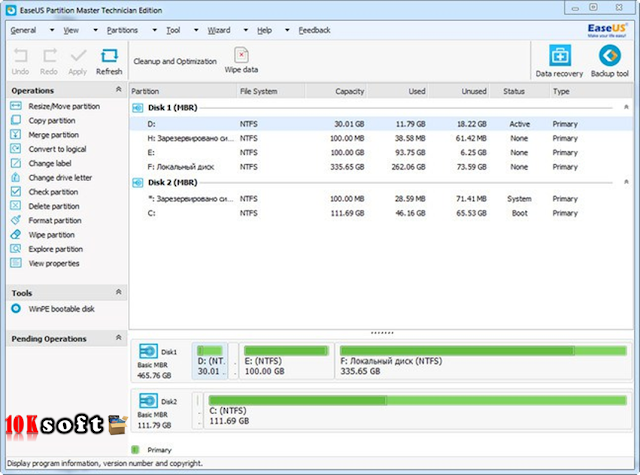Image resolution: width=640 pixels, height=475 pixels.
Task: Click the Wipe partition eraser icon
Action: 16,235
